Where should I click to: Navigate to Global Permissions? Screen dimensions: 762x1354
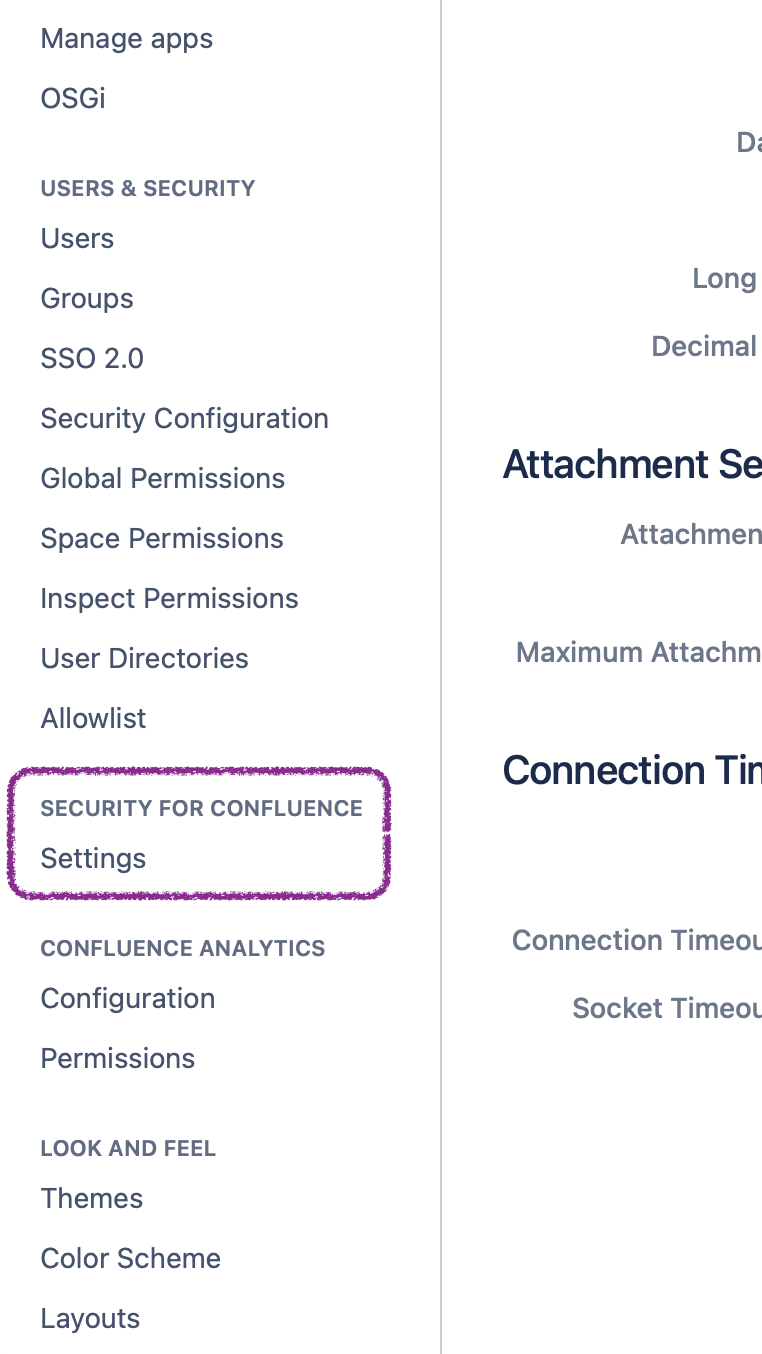click(x=162, y=479)
